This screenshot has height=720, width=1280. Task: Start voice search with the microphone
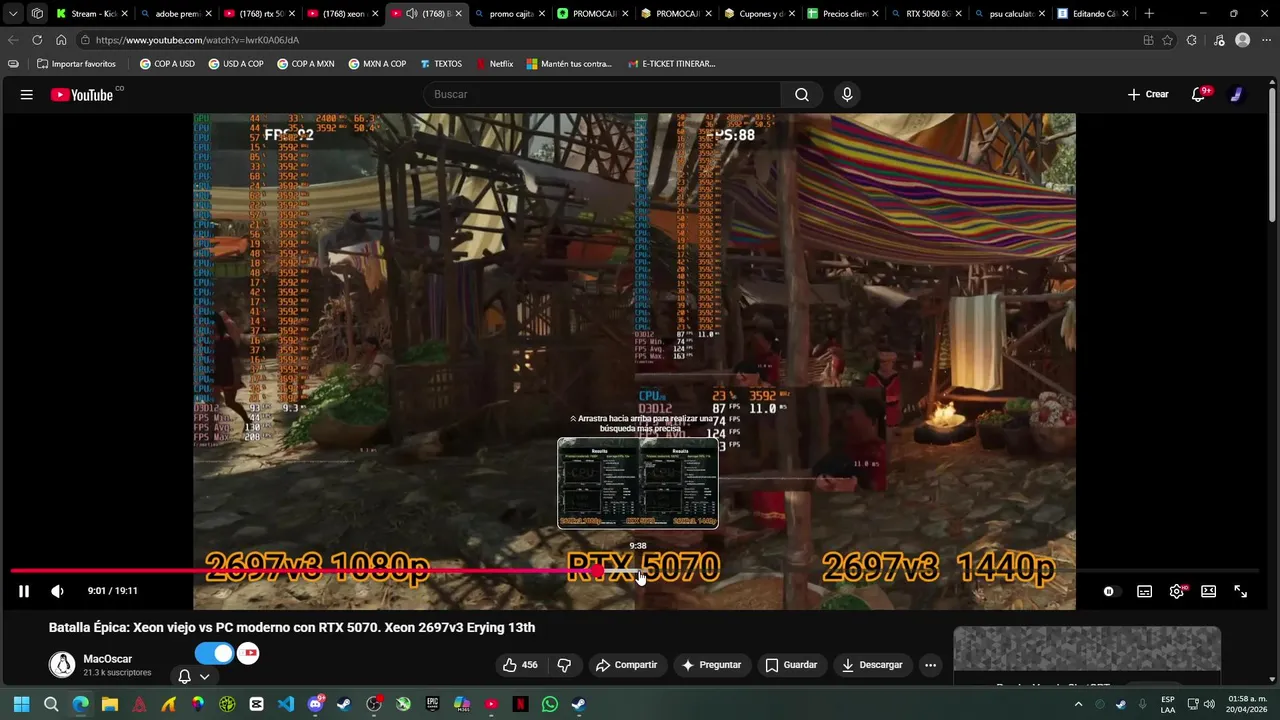847,94
